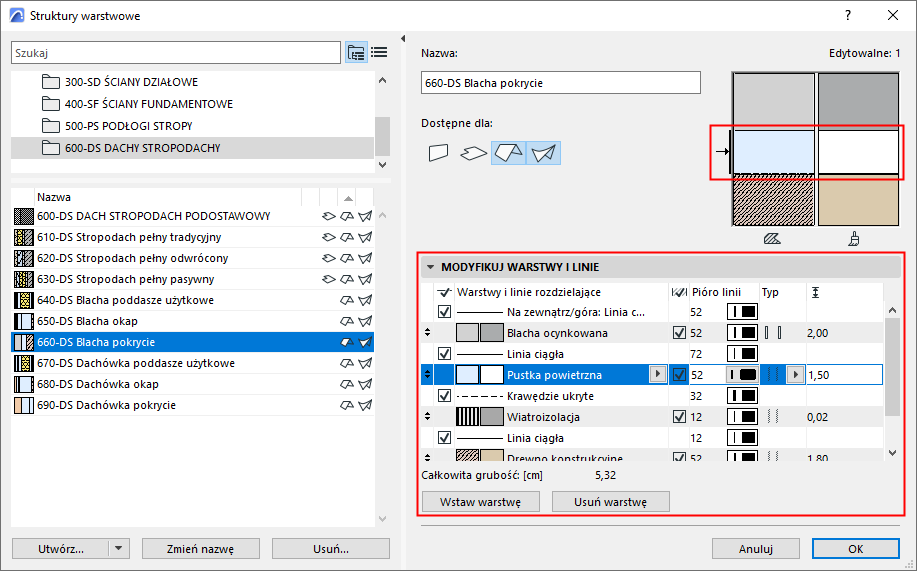Toggle Krawędzie ukryte line checkbox
917x571 pixels.
tap(444, 396)
